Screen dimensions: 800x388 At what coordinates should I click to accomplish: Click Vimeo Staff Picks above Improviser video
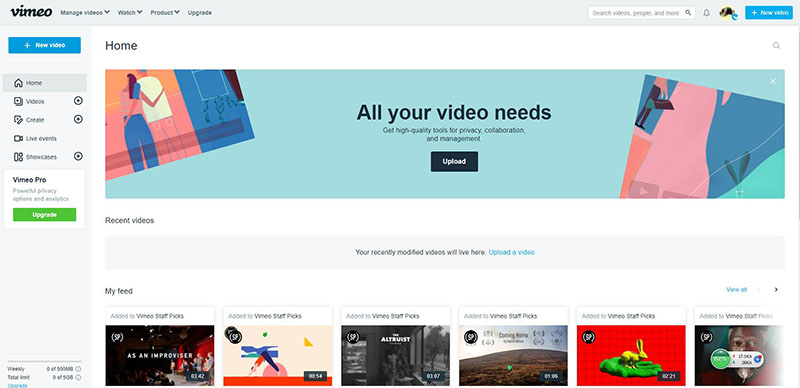[160, 316]
